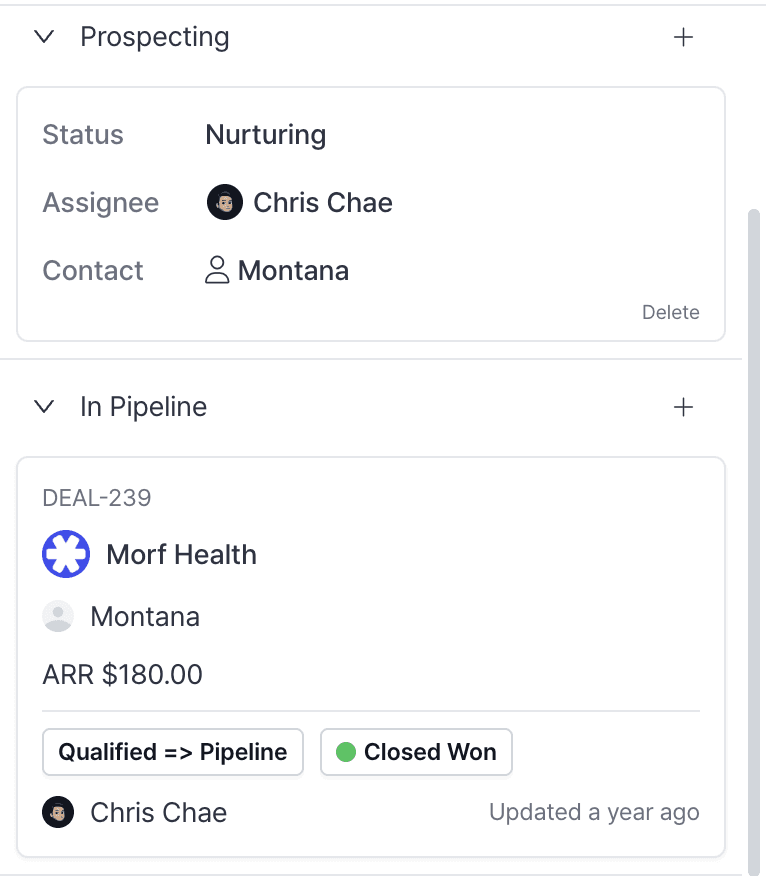
Task: Click the vertical scrollbar on the right
Action: (x=754, y=540)
